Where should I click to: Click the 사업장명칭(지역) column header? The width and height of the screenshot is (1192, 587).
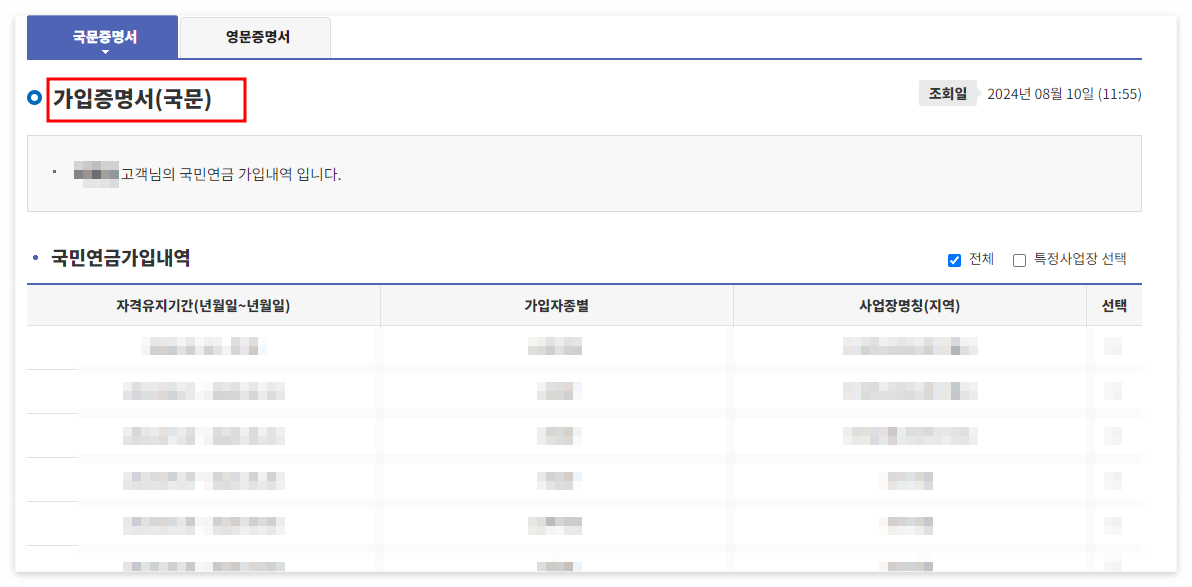tap(908, 305)
